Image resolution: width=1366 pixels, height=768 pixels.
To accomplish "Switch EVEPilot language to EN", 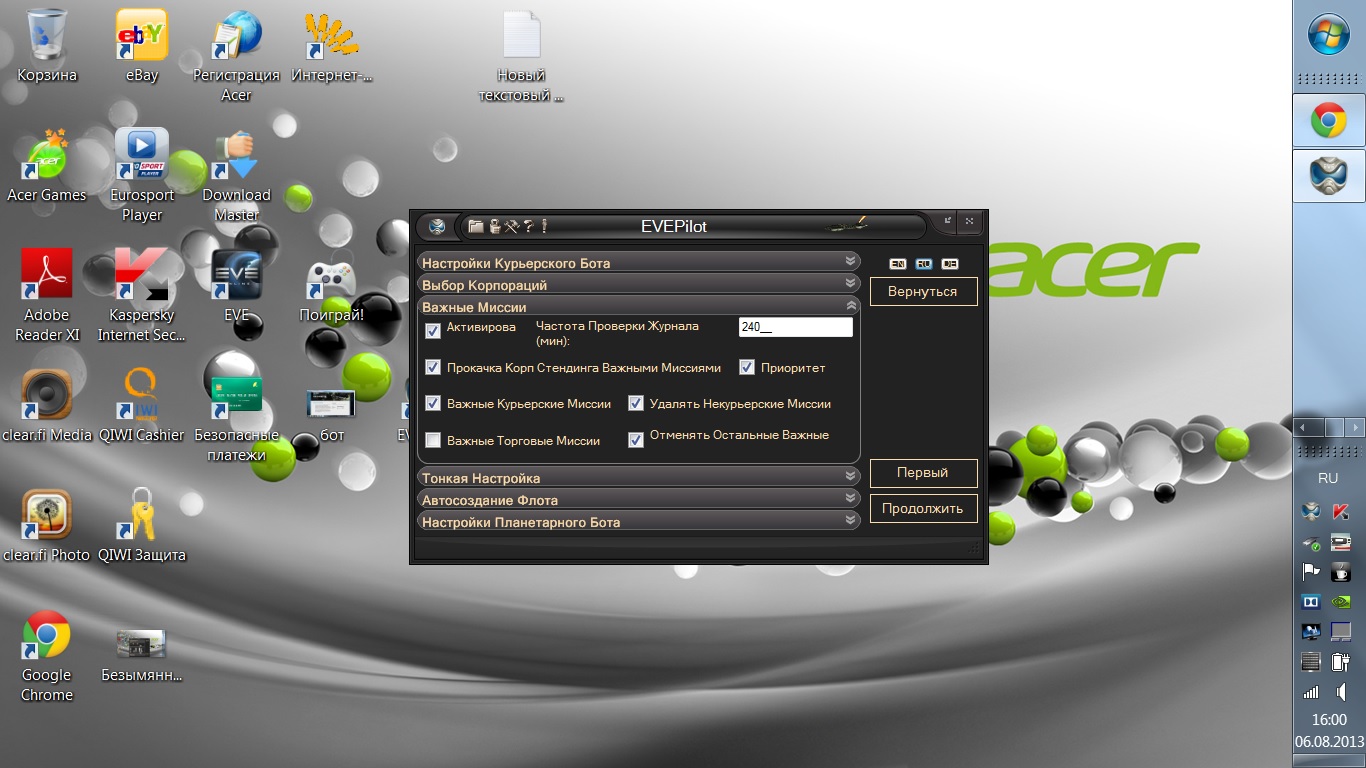I will (898, 264).
